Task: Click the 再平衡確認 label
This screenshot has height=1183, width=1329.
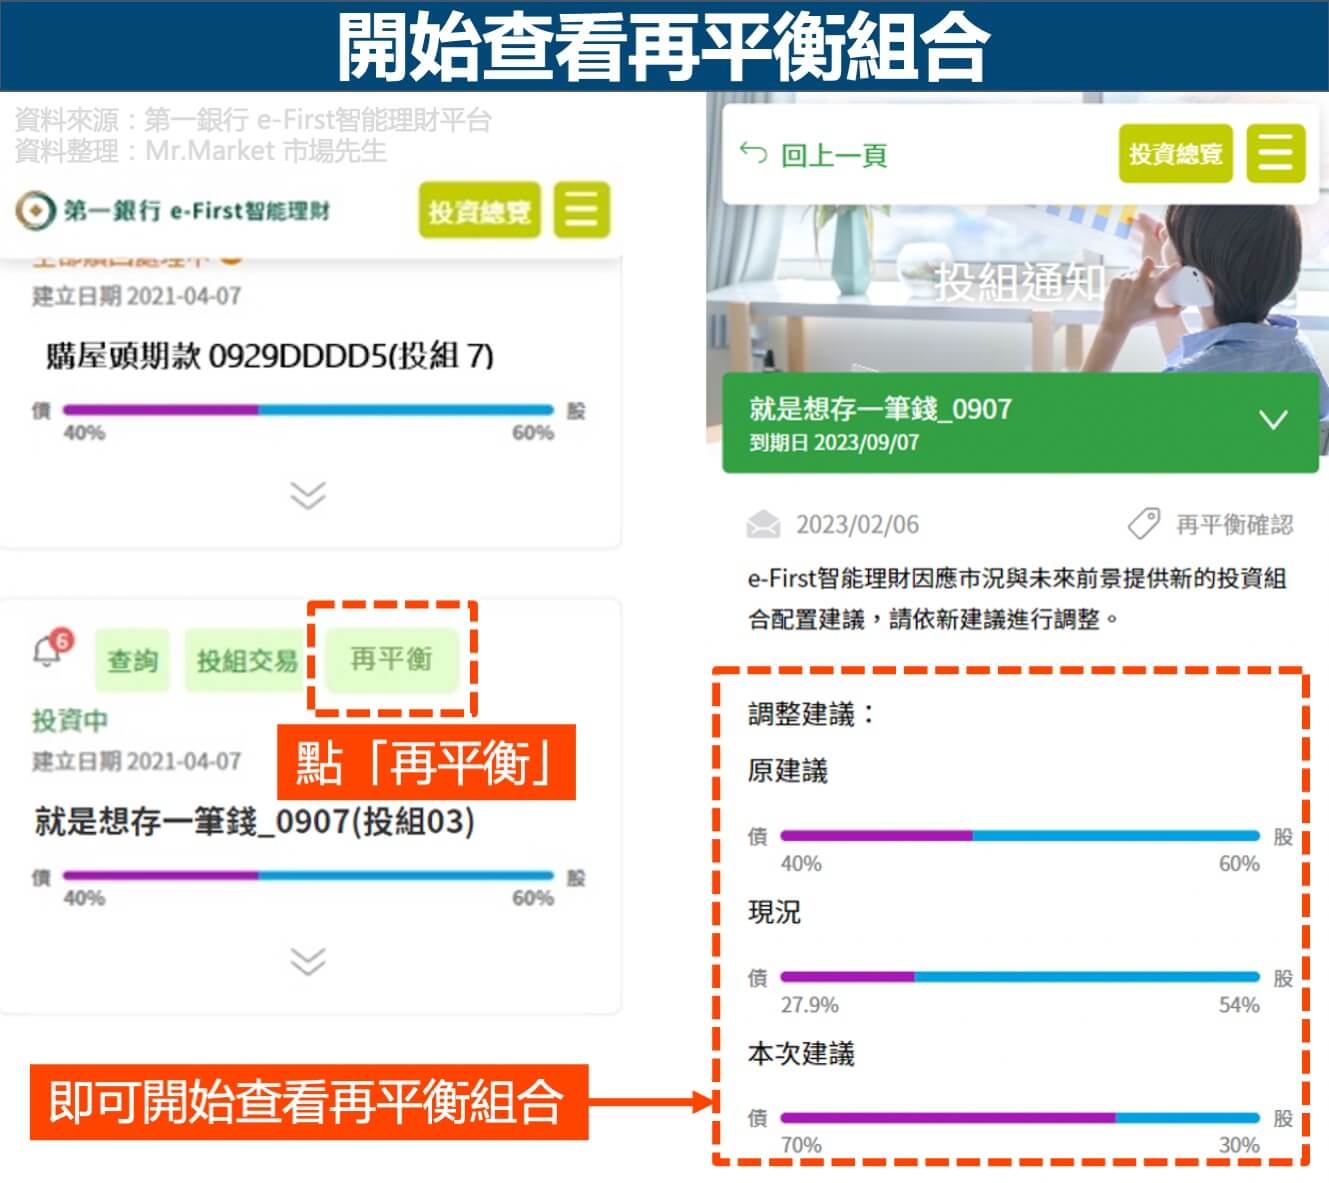Action: pyautogui.click(x=1234, y=524)
